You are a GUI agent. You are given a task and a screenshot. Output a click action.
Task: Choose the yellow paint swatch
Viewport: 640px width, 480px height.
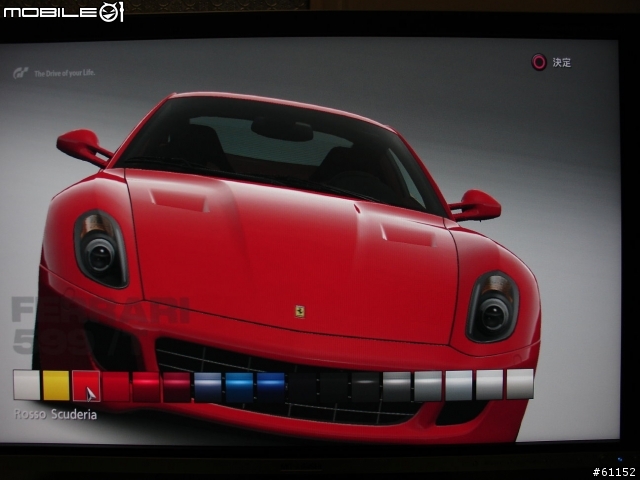point(56,385)
